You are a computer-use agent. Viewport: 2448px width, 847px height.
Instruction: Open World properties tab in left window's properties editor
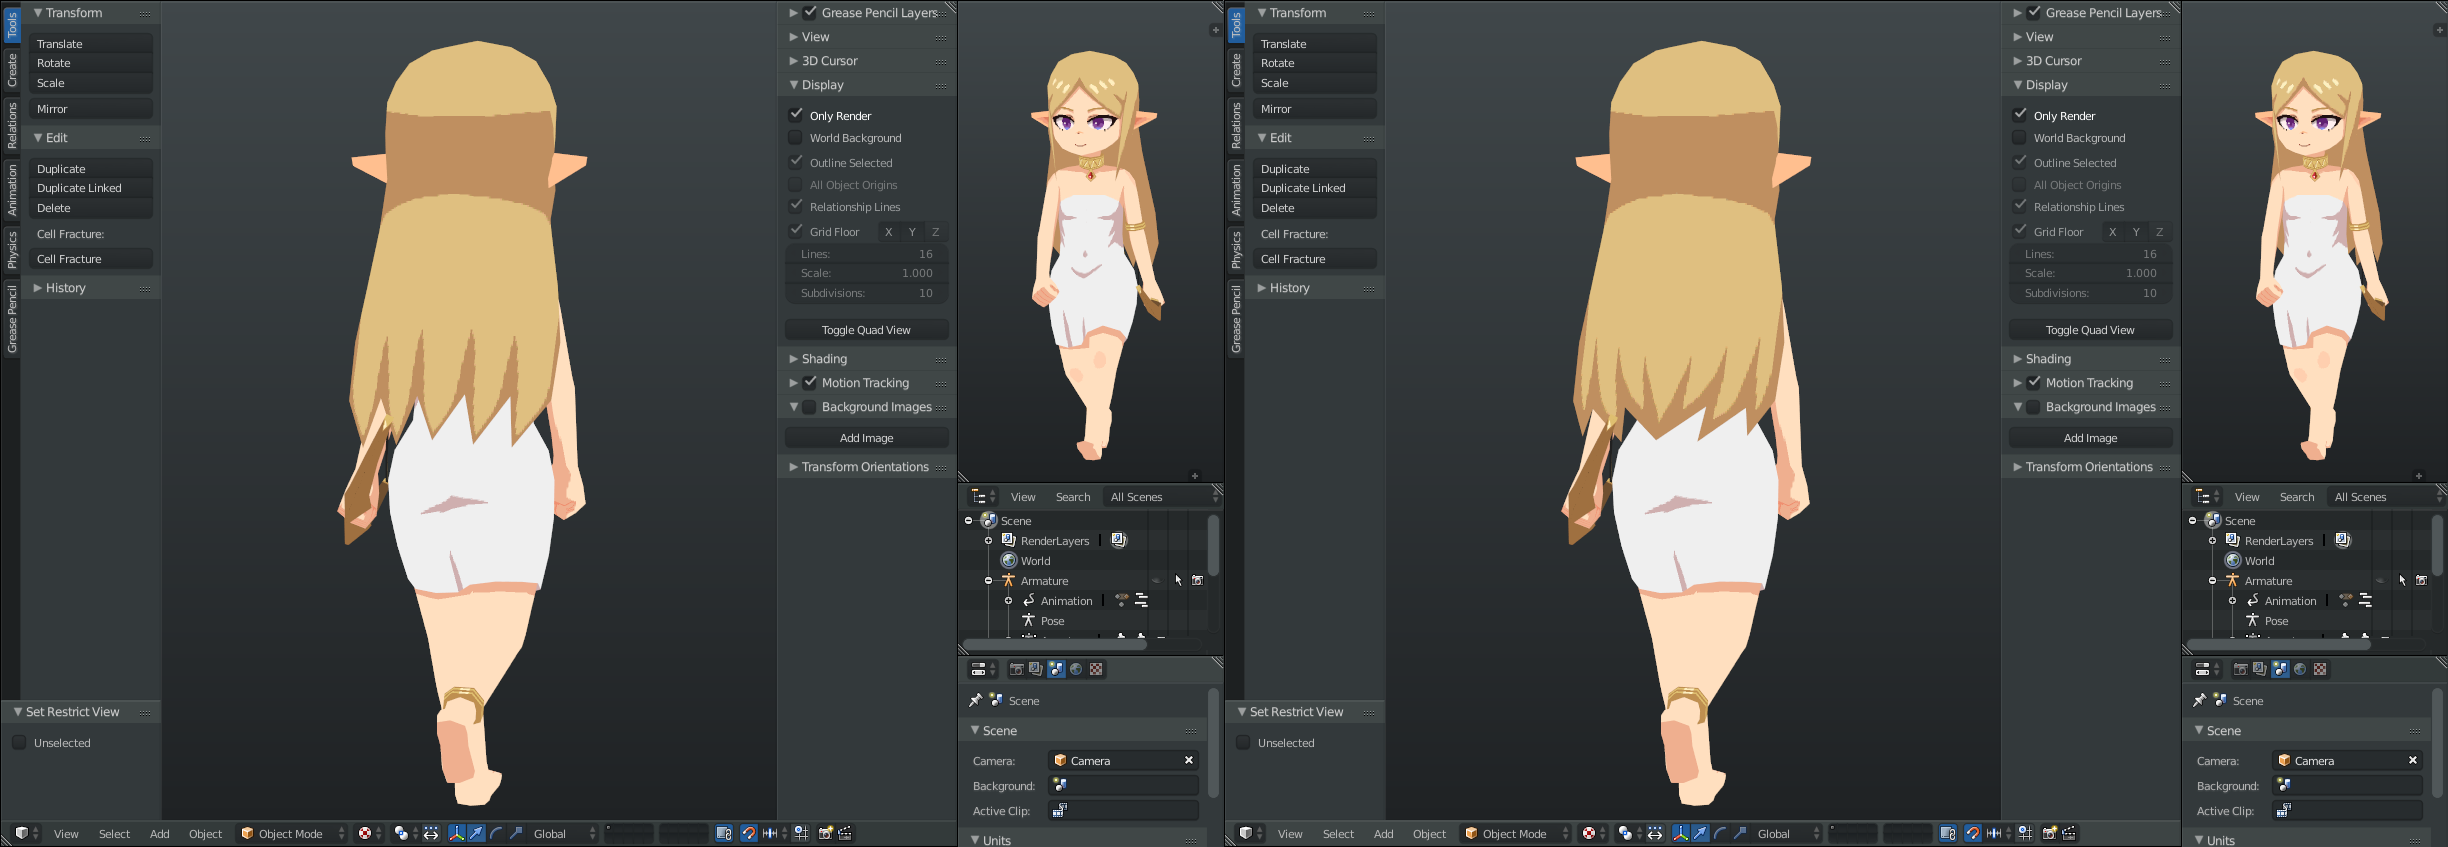[1076, 669]
